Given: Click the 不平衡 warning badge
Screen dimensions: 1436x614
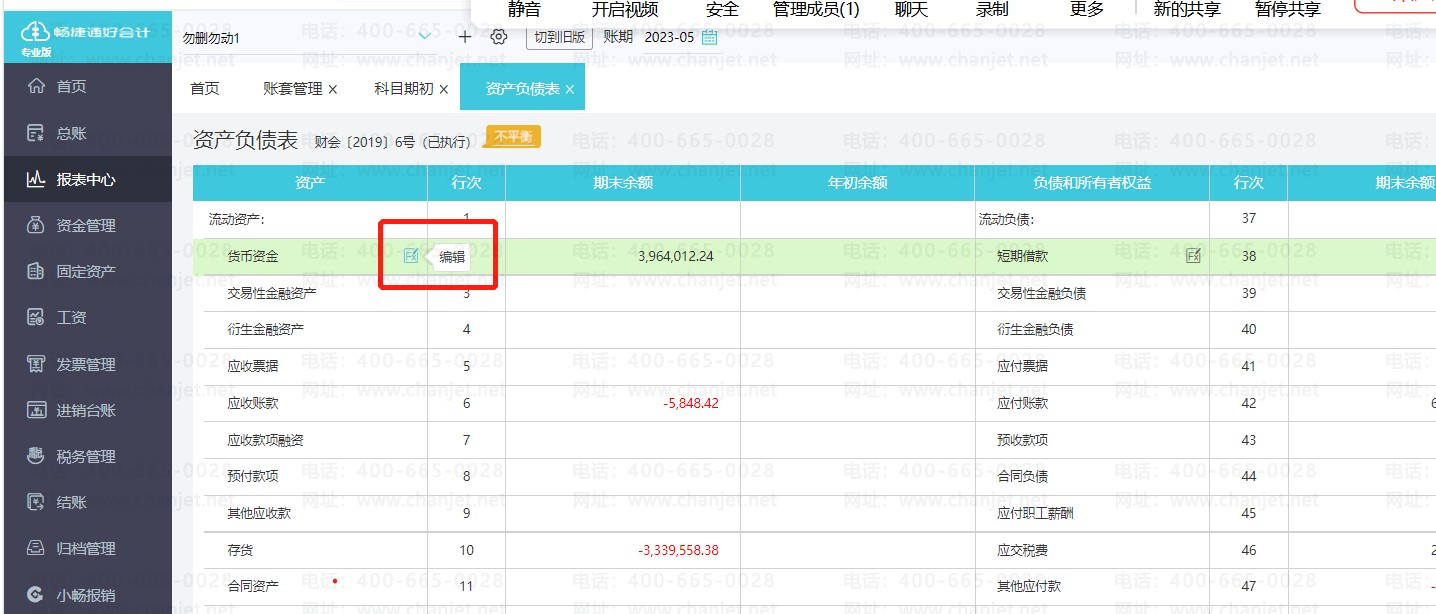Looking at the screenshot, I should (x=513, y=137).
